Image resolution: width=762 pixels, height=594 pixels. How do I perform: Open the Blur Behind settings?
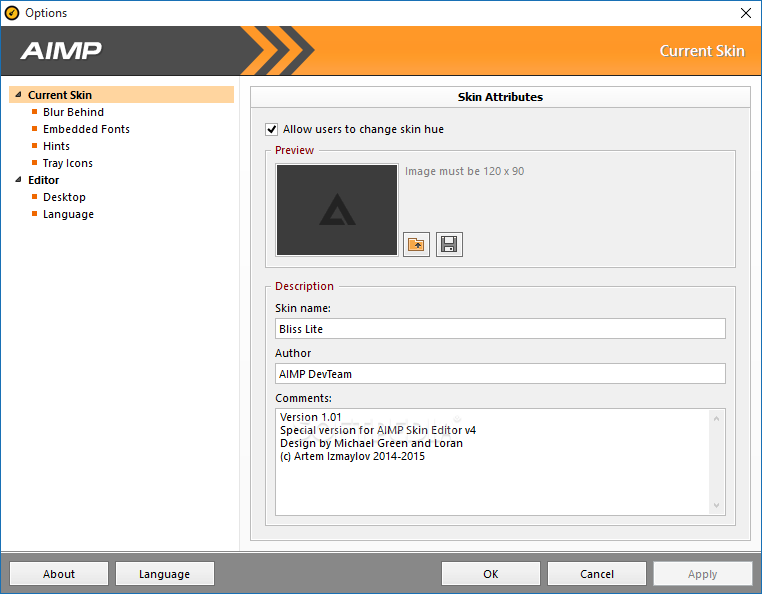pyautogui.click(x=73, y=112)
